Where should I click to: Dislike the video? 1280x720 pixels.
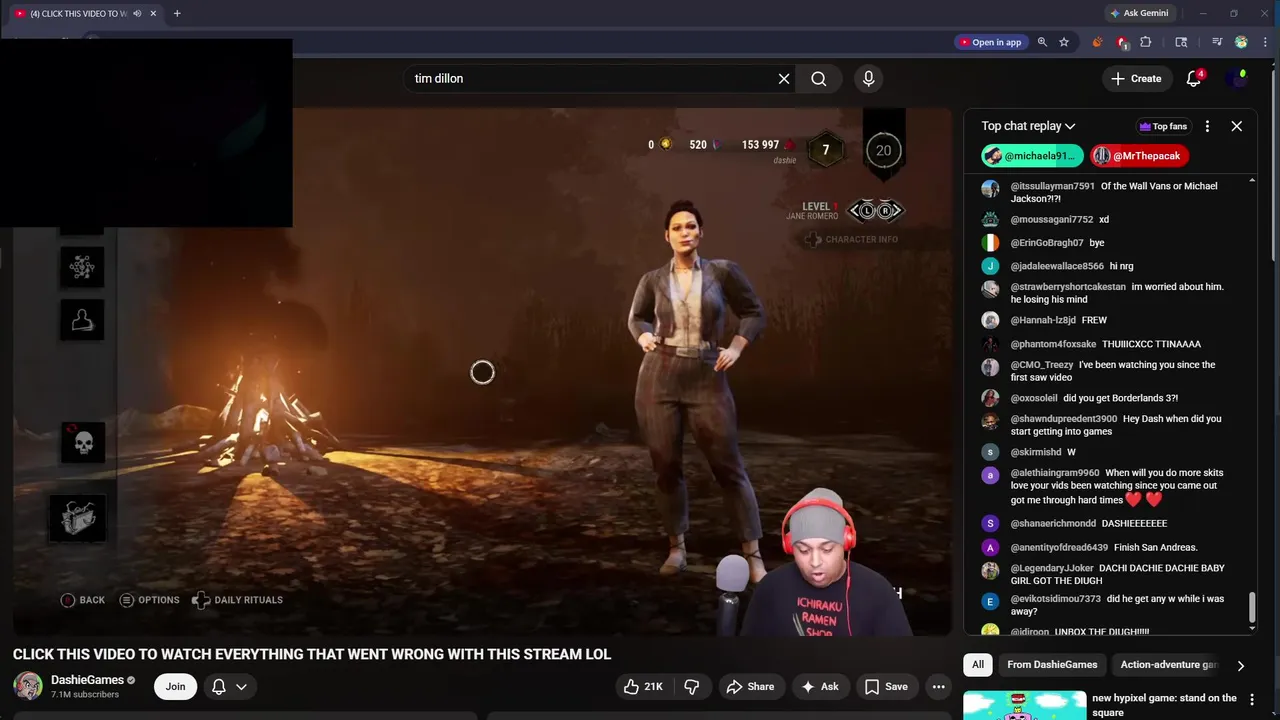click(x=691, y=686)
